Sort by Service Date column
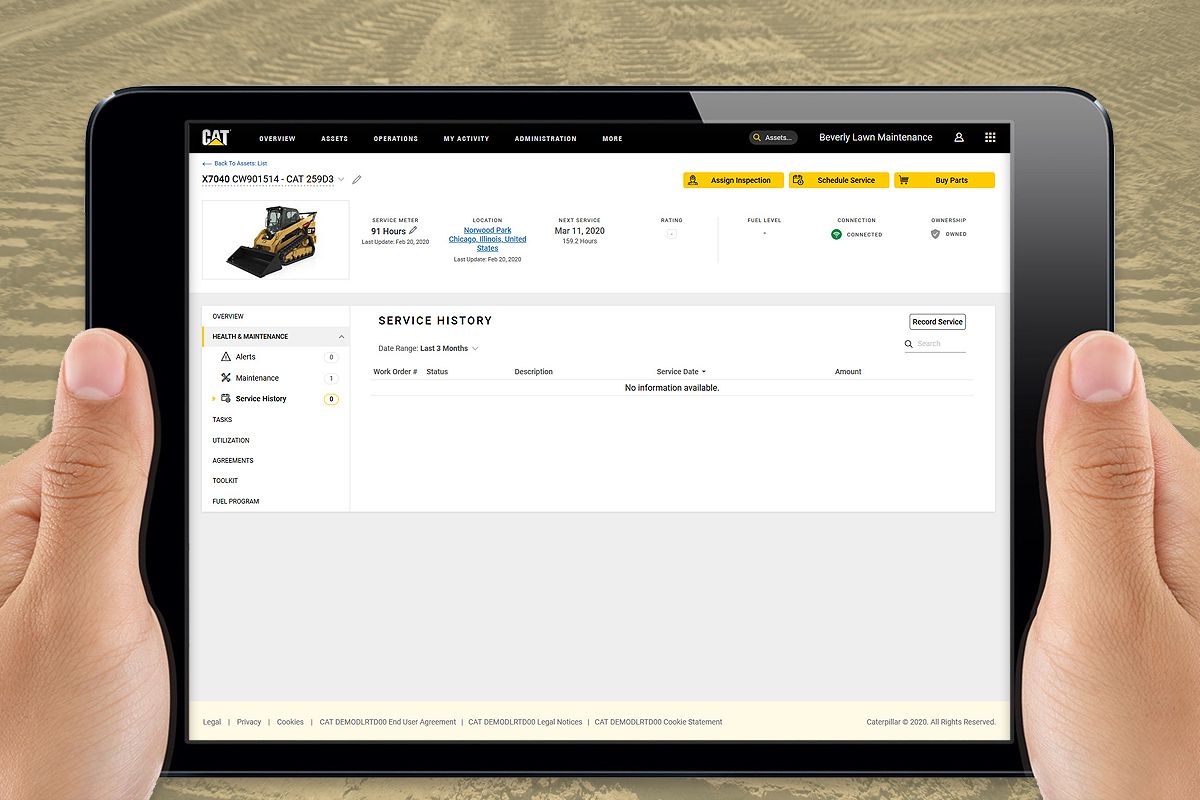 680,372
